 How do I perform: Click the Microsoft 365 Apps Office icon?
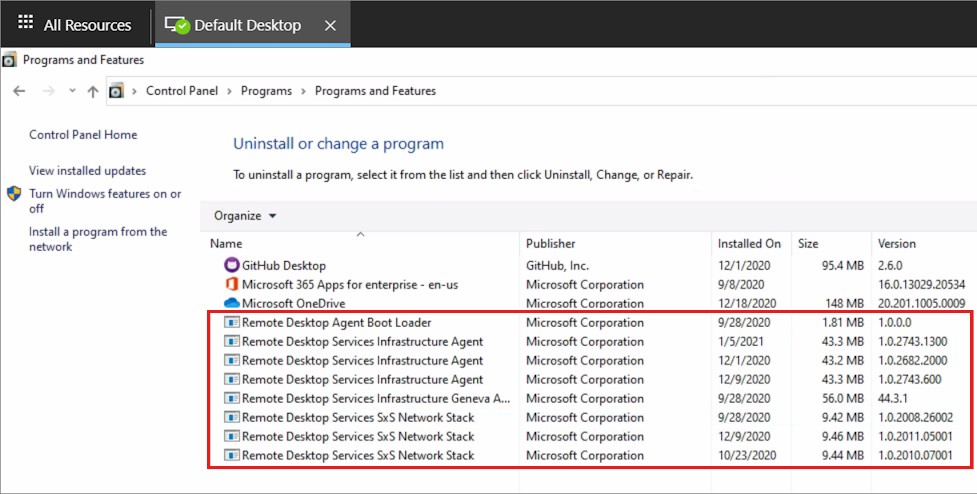(231, 285)
